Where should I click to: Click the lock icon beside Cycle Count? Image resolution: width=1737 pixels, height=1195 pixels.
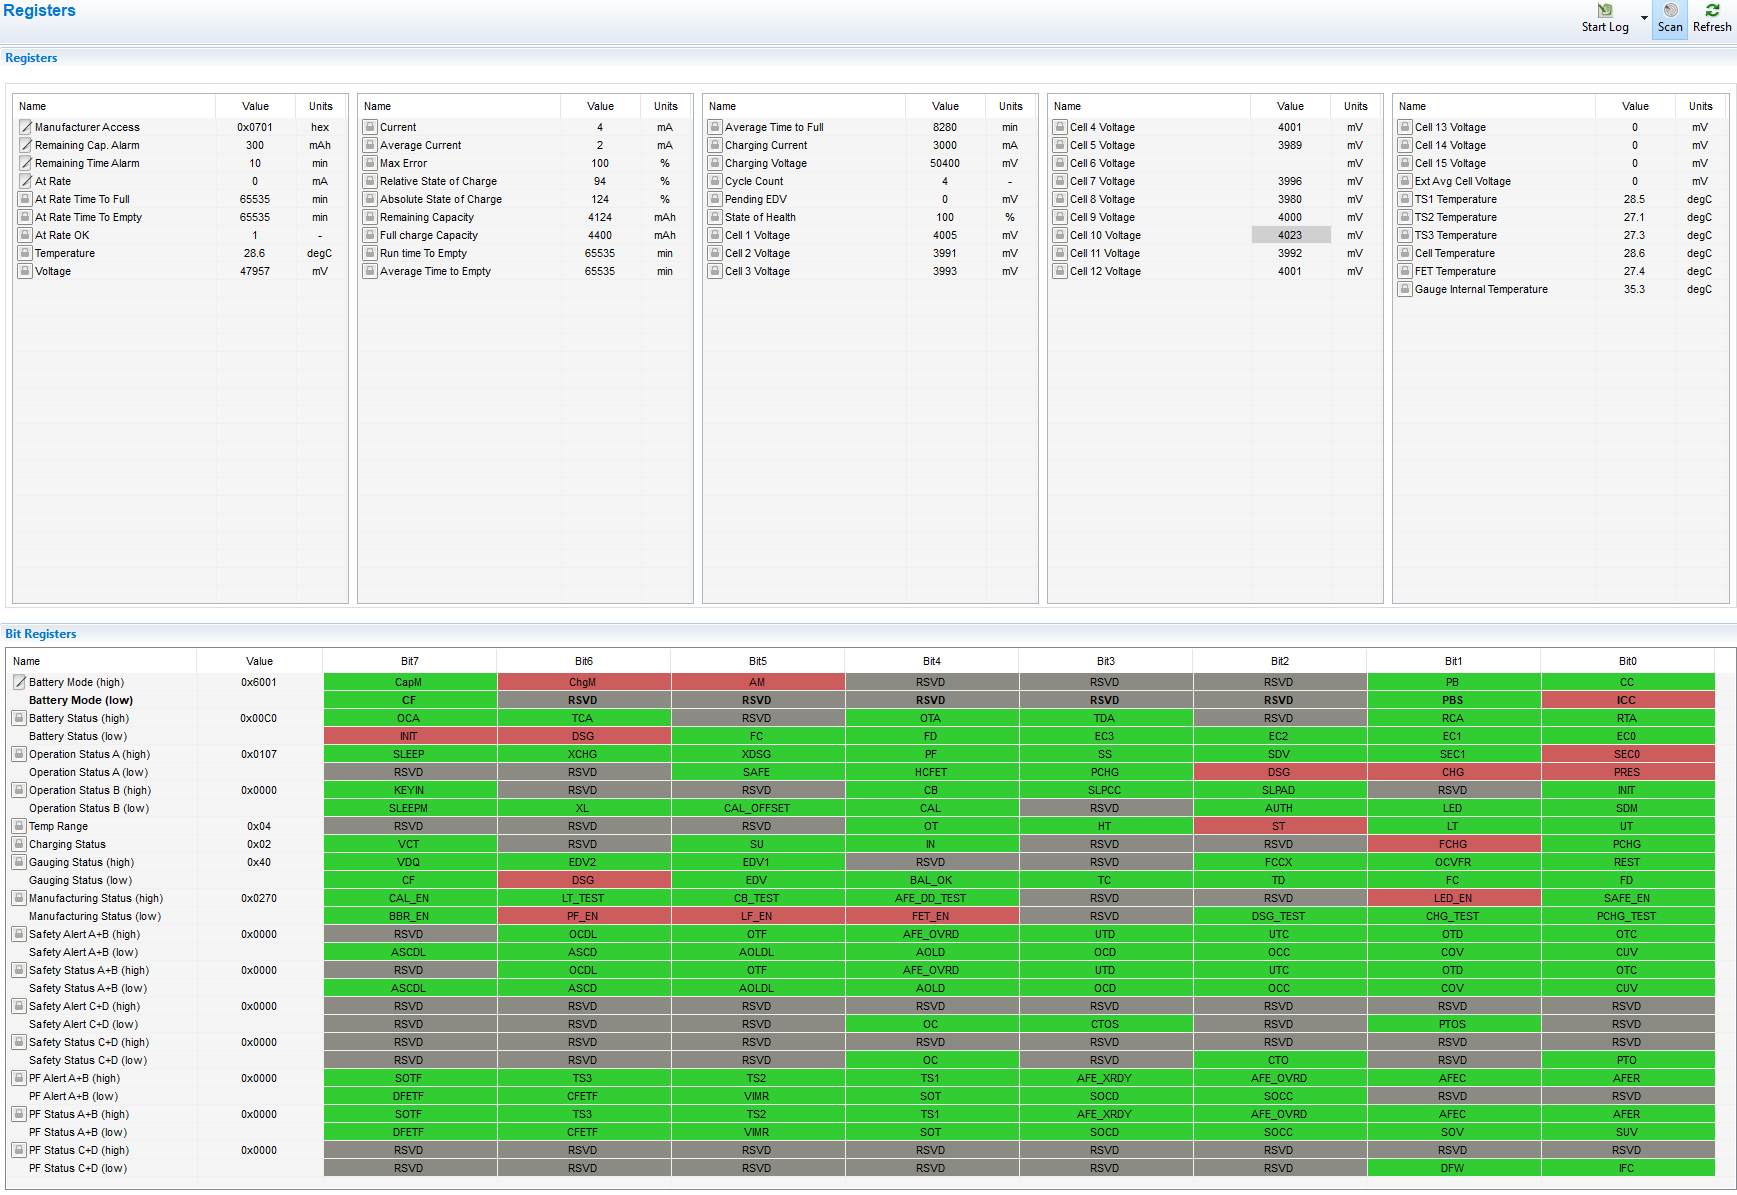(x=715, y=181)
